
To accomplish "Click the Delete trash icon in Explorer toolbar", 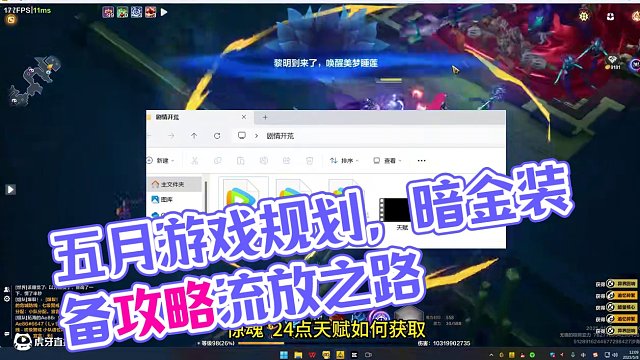I will [309, 161].
